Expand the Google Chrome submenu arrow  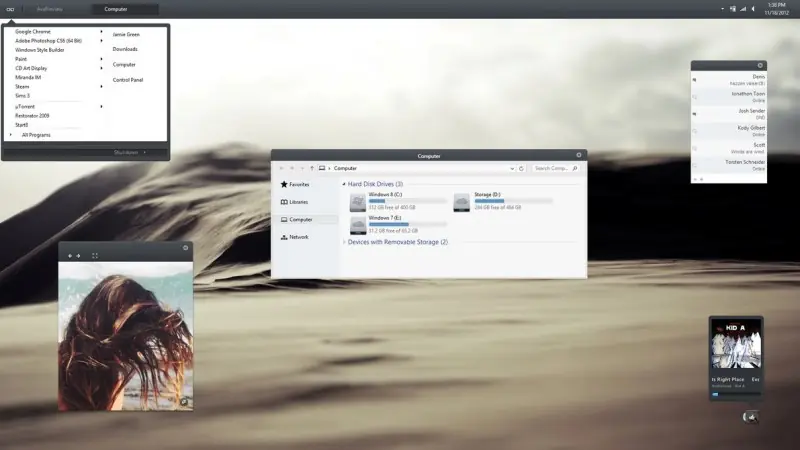tap(101, 32)
